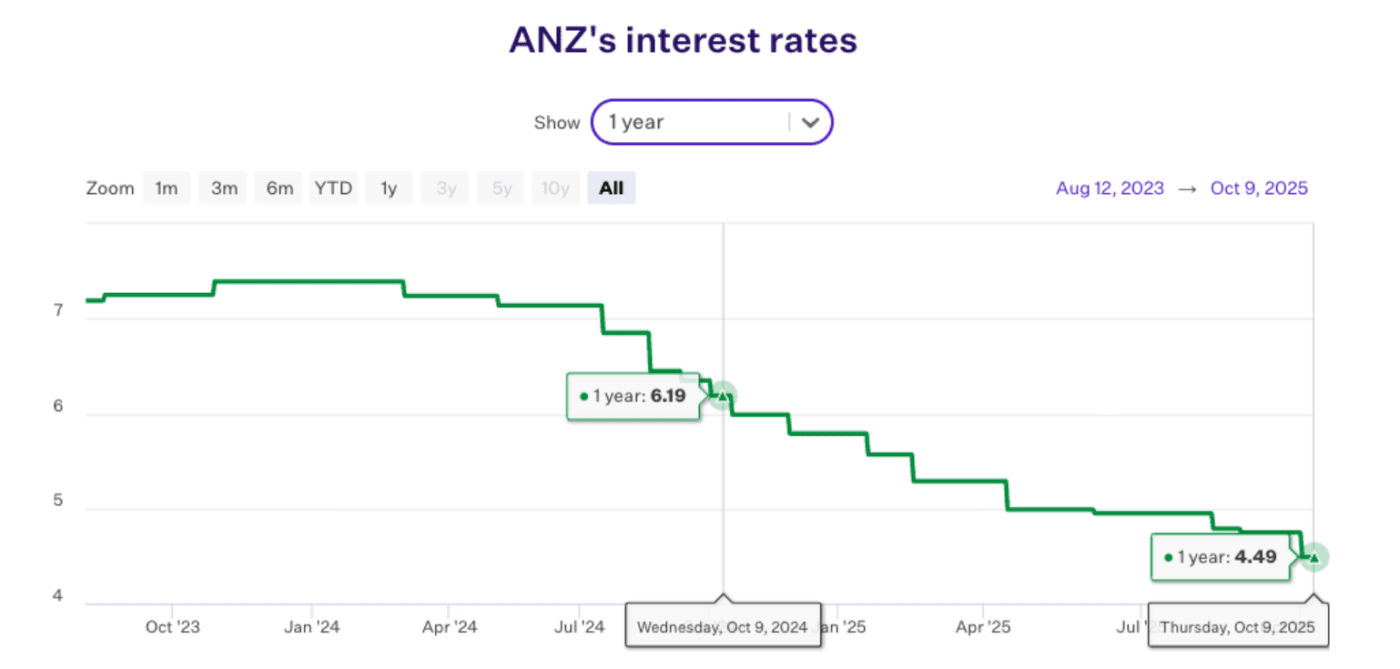Screen dimensions: 1400x669
Task: Click the Oct 9, 2025 data point marker
Action: coord(1314,557)
